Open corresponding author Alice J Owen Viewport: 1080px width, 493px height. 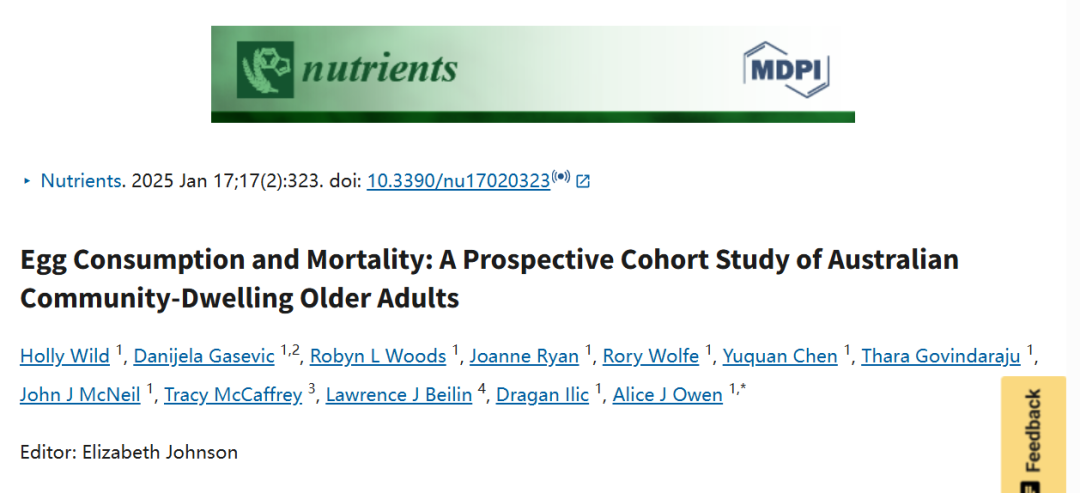point(667,394)
